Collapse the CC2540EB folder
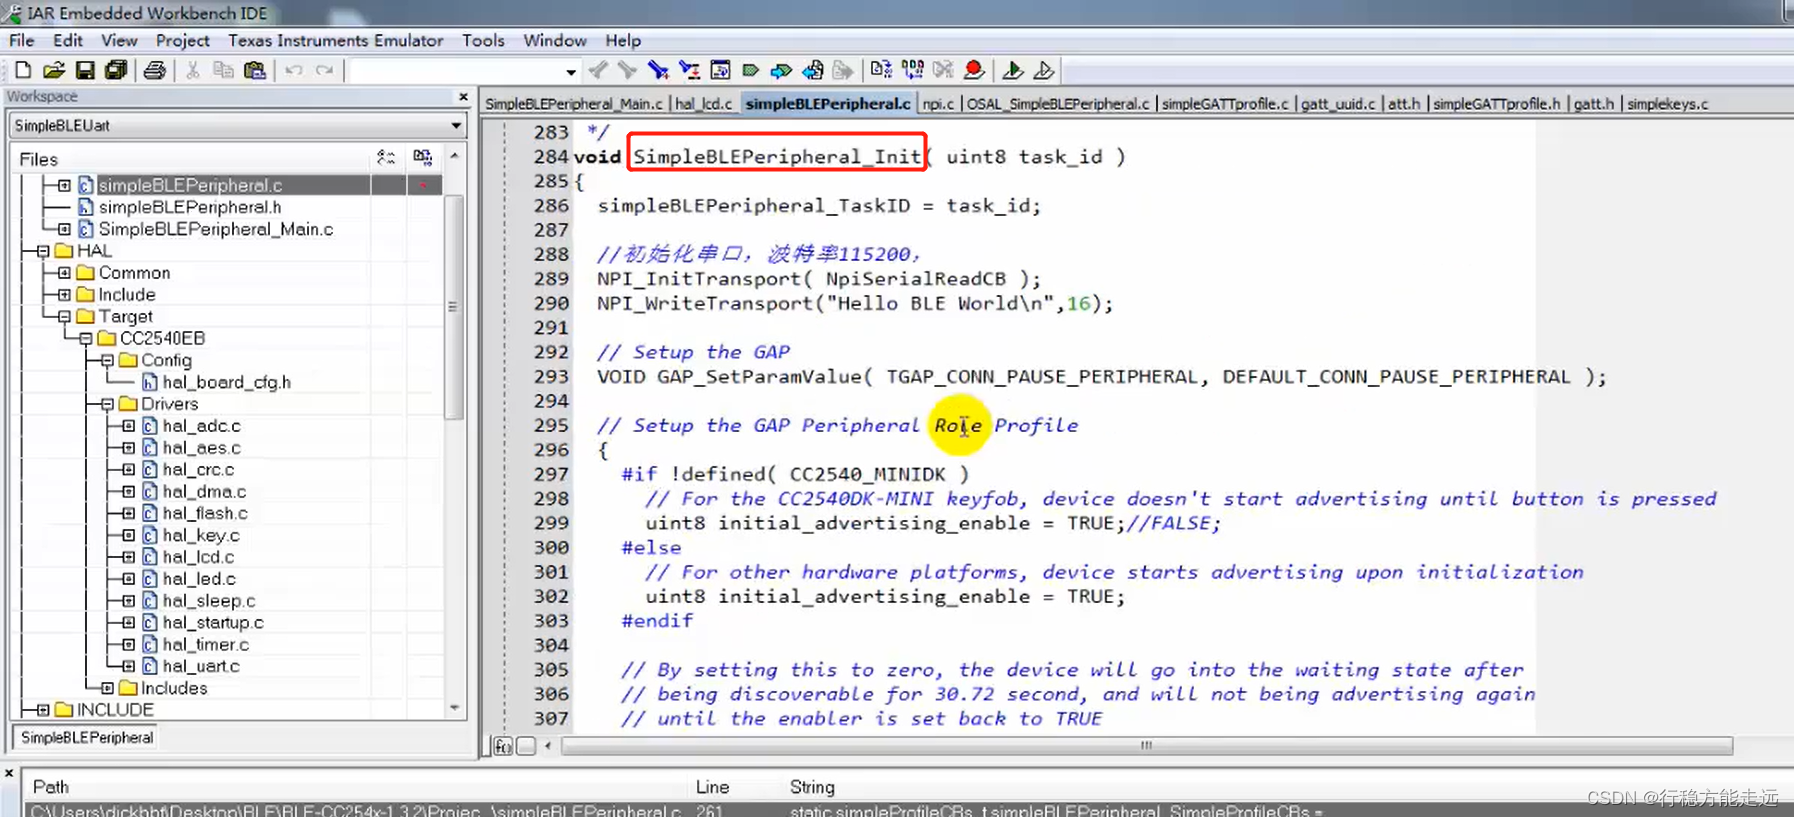The image size is (1794, 817). click(86, 339)
